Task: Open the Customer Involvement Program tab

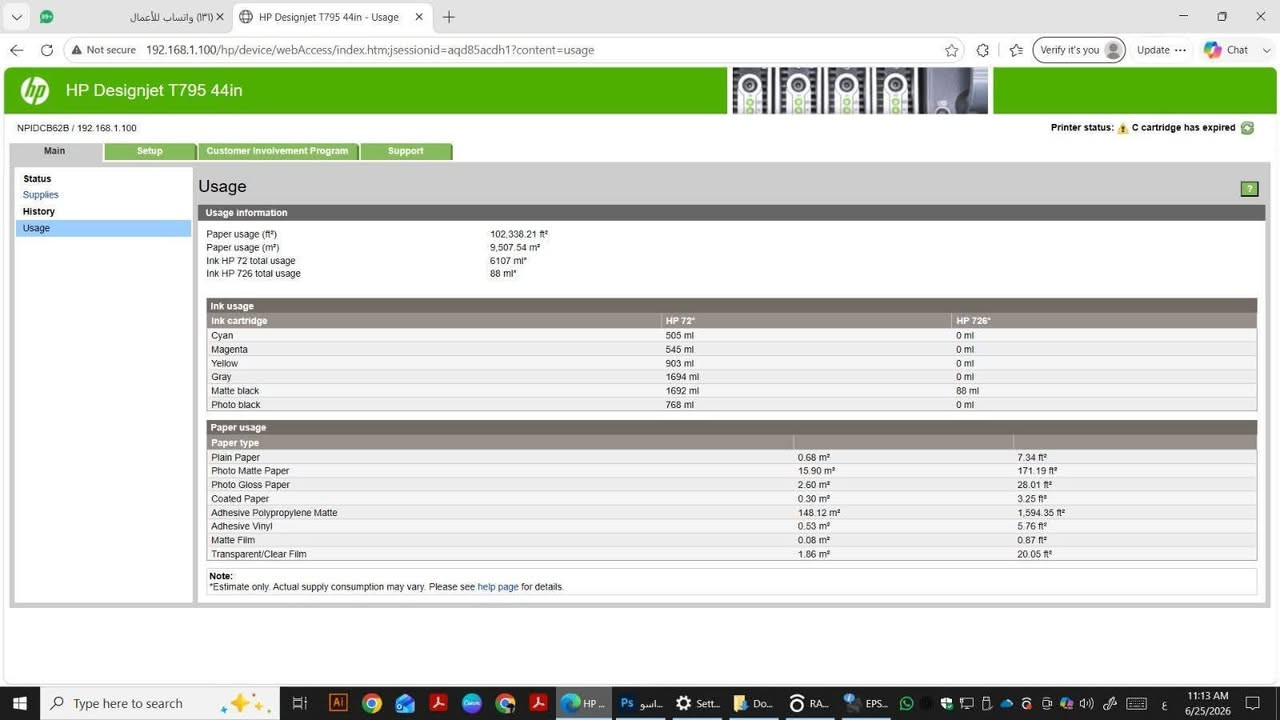Action: 277,151
